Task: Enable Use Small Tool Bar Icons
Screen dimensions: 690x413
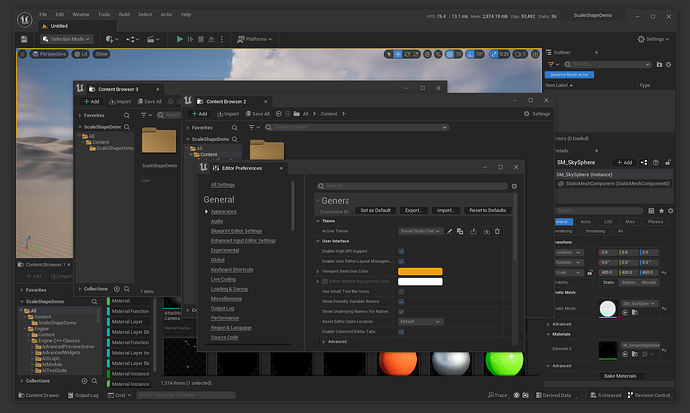Action: coord(402,291)
